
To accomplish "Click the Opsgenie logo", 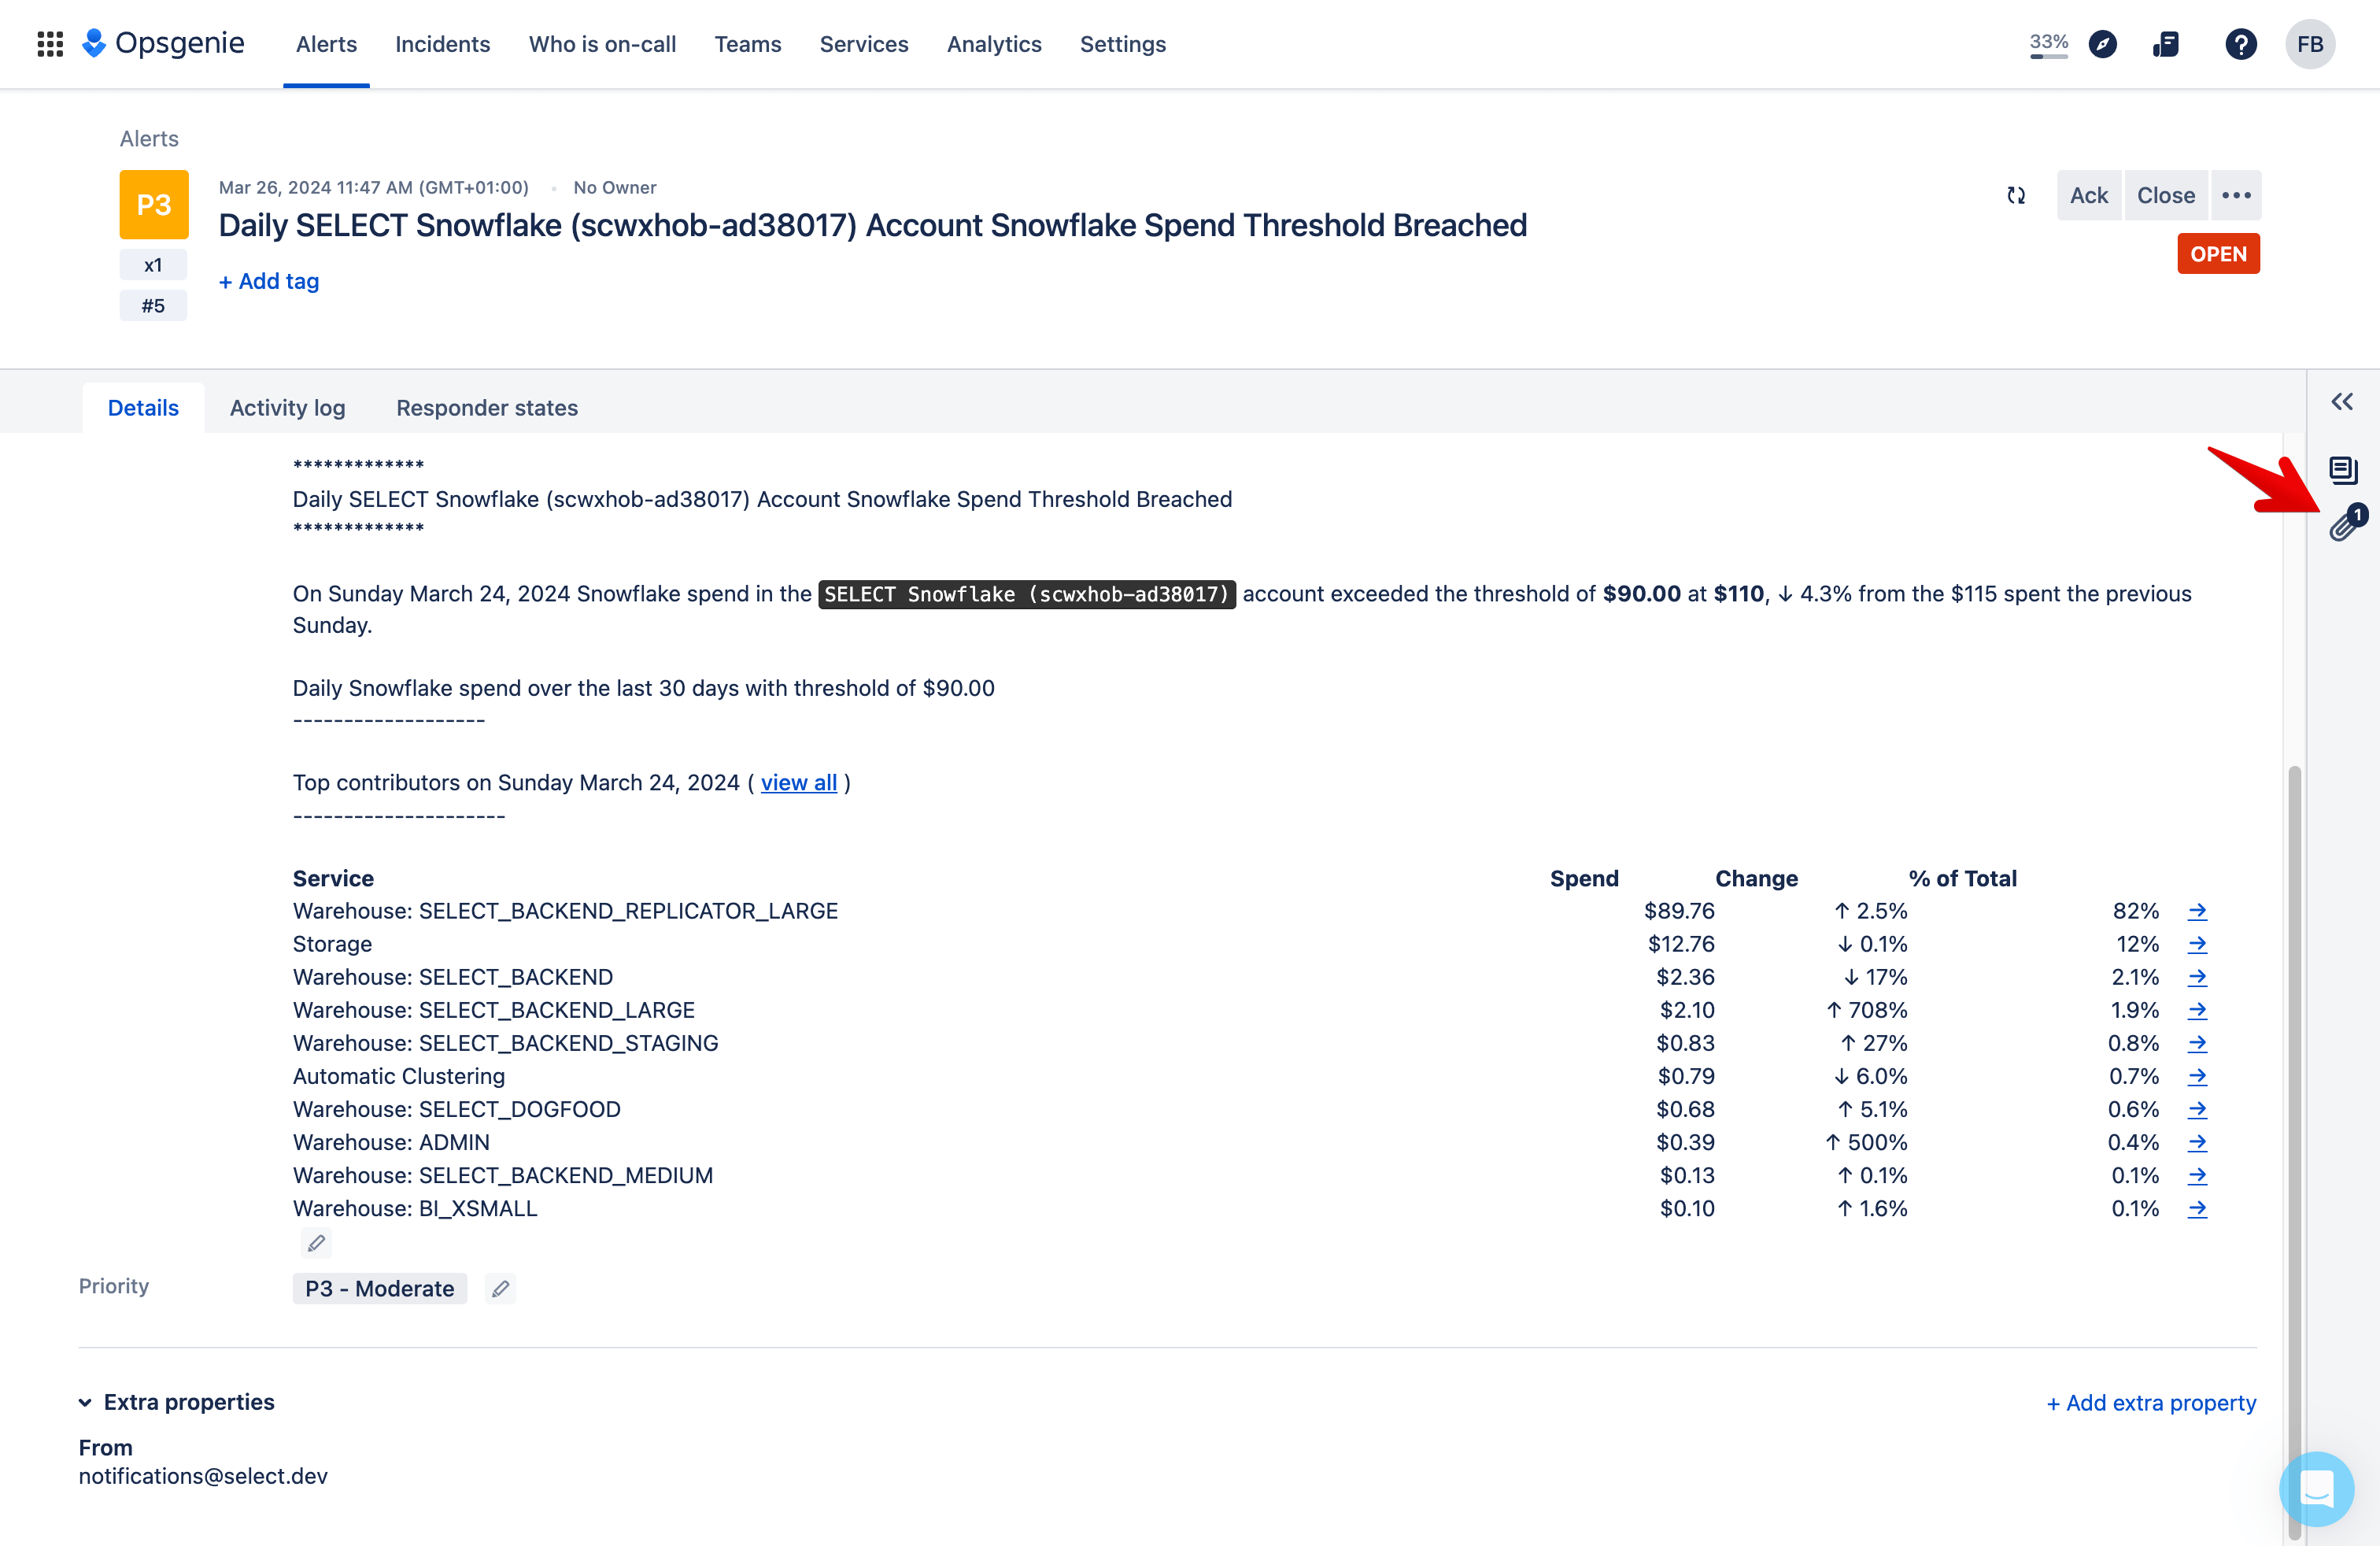I will [163, 43].
